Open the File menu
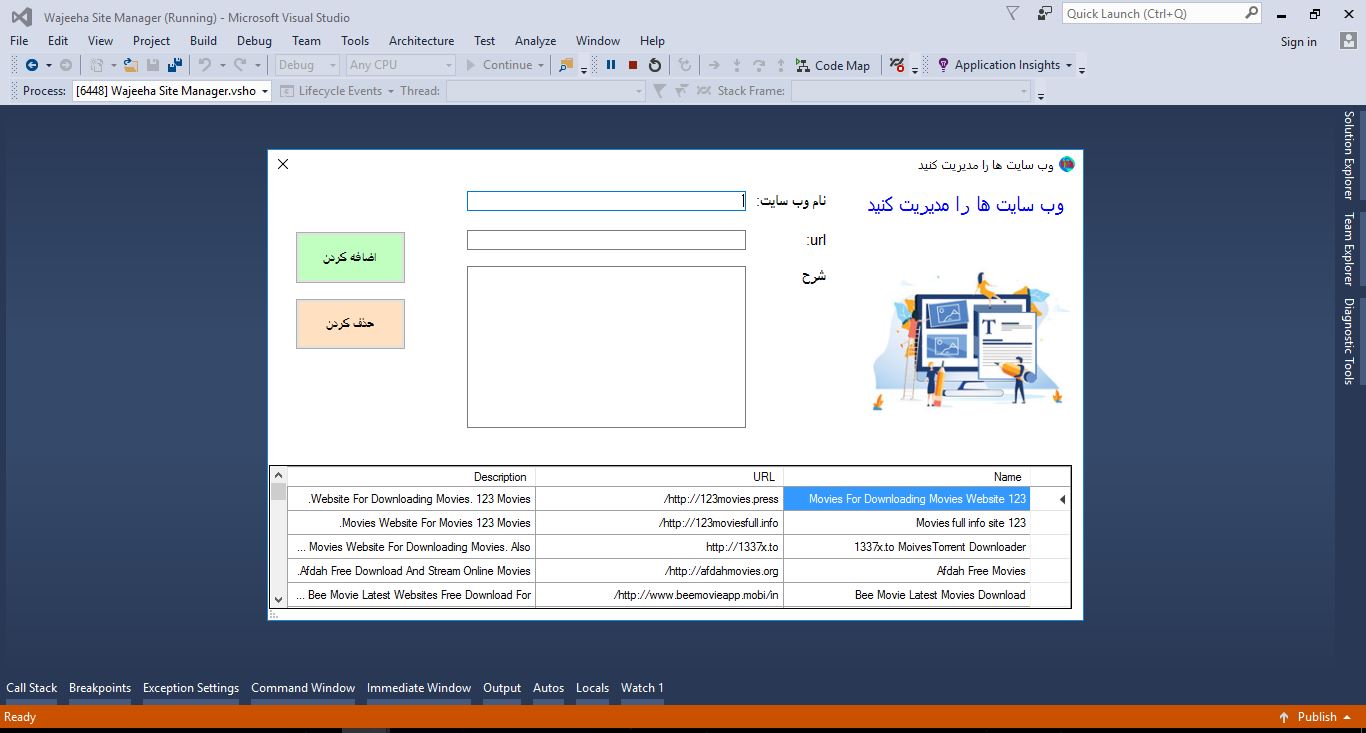Image resolution: width=1366 pixels, height=733 pixels. pyautogui.click(x=19, y=41)
